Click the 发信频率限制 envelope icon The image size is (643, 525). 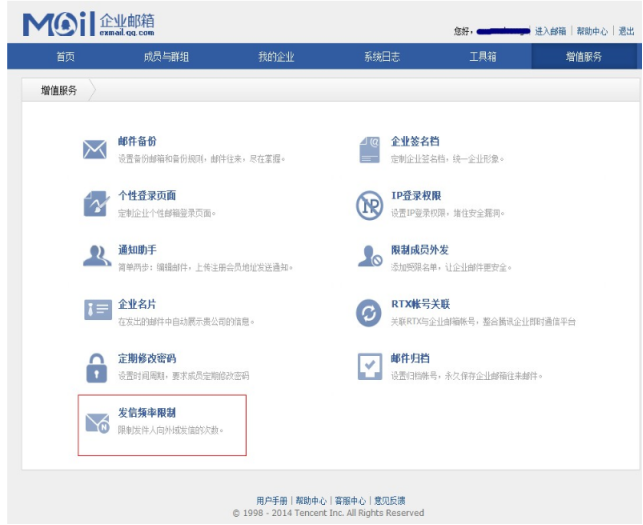pos(98,423)
